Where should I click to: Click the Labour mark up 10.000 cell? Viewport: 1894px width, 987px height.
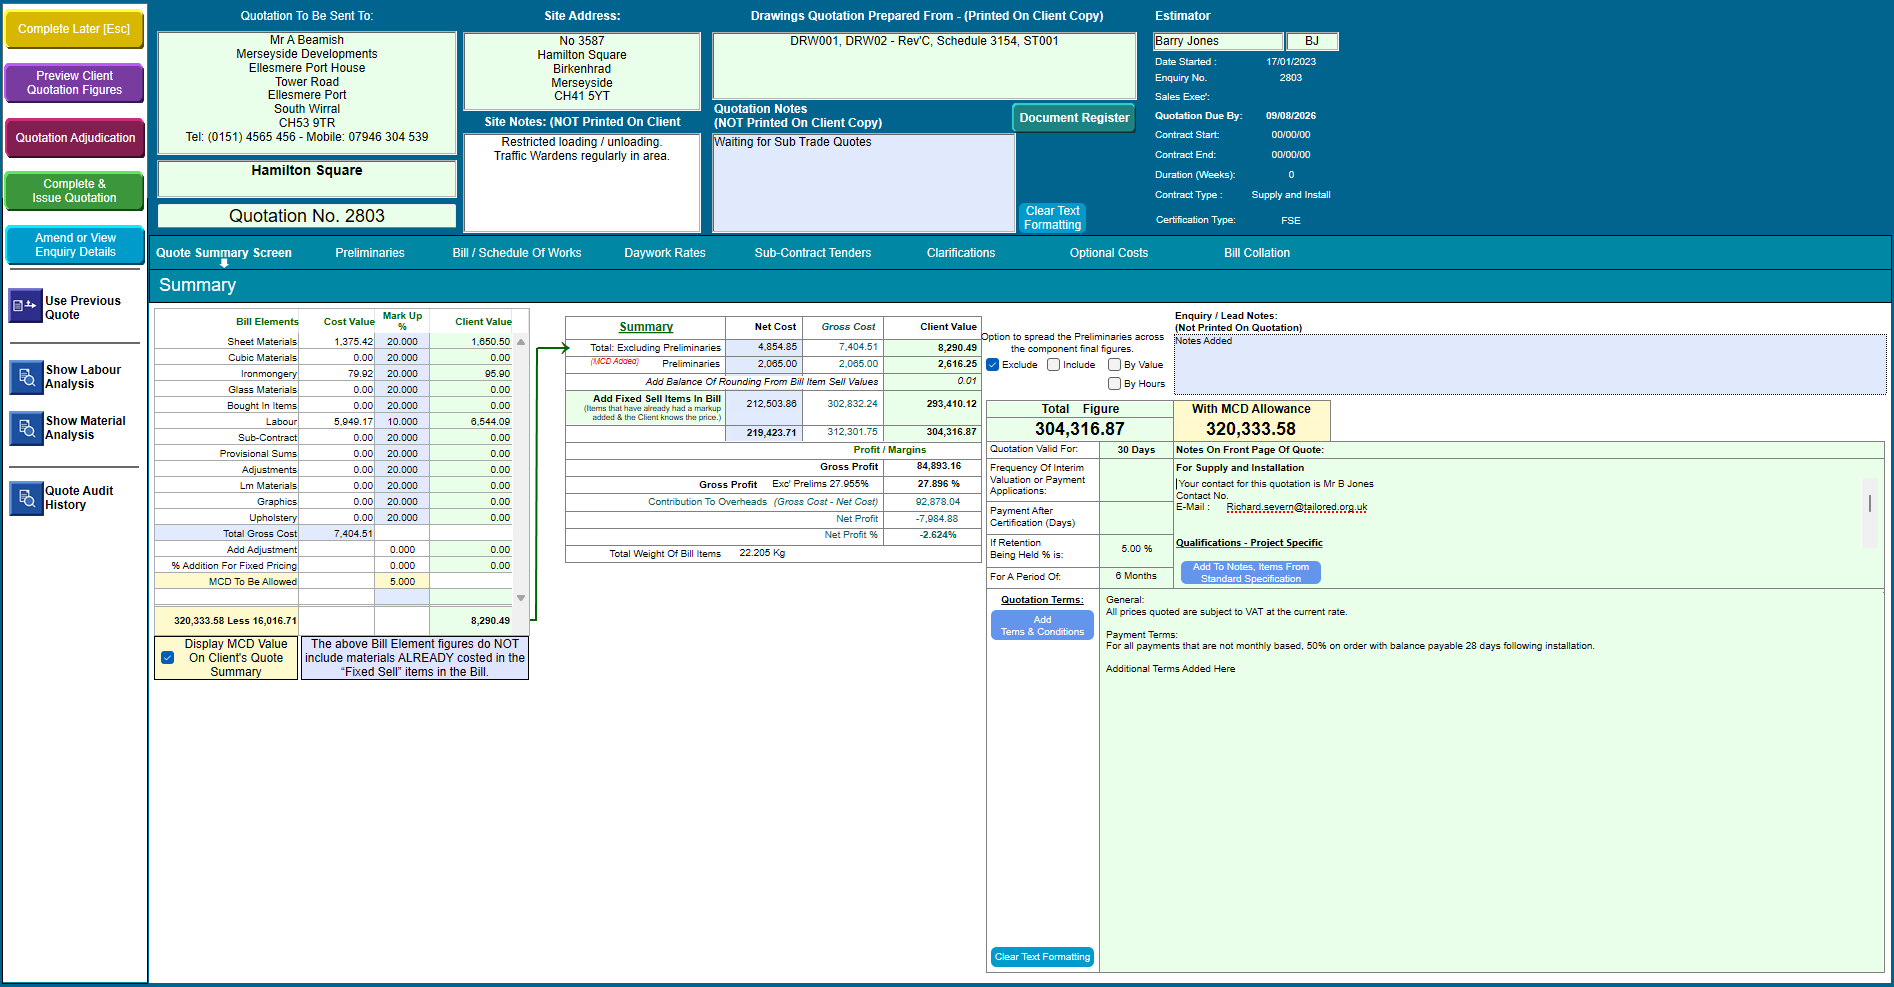402,422
